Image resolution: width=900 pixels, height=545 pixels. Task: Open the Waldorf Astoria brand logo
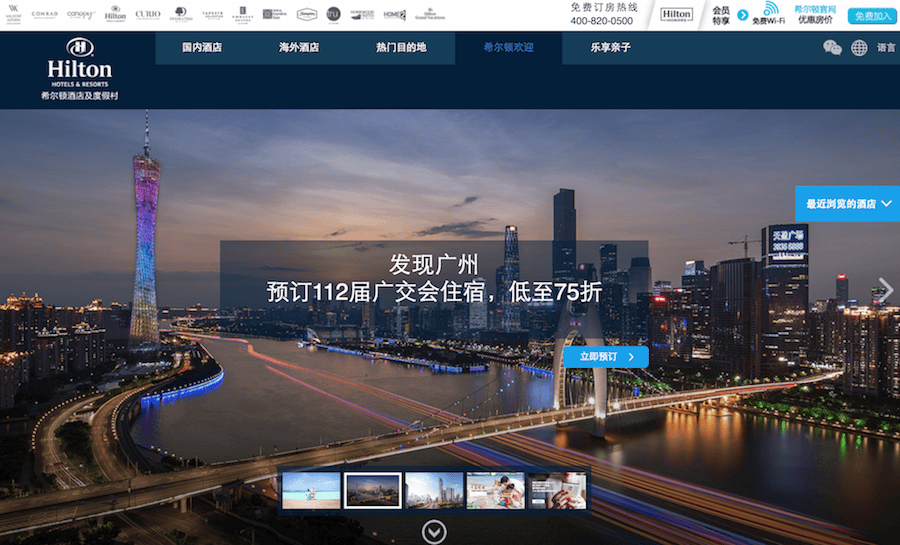coord(14,14)
